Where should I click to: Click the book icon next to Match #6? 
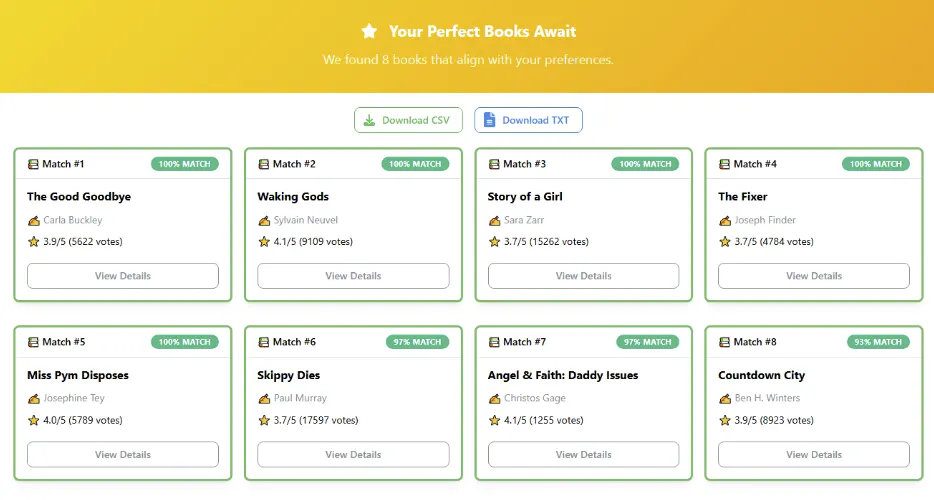(264, 342)
